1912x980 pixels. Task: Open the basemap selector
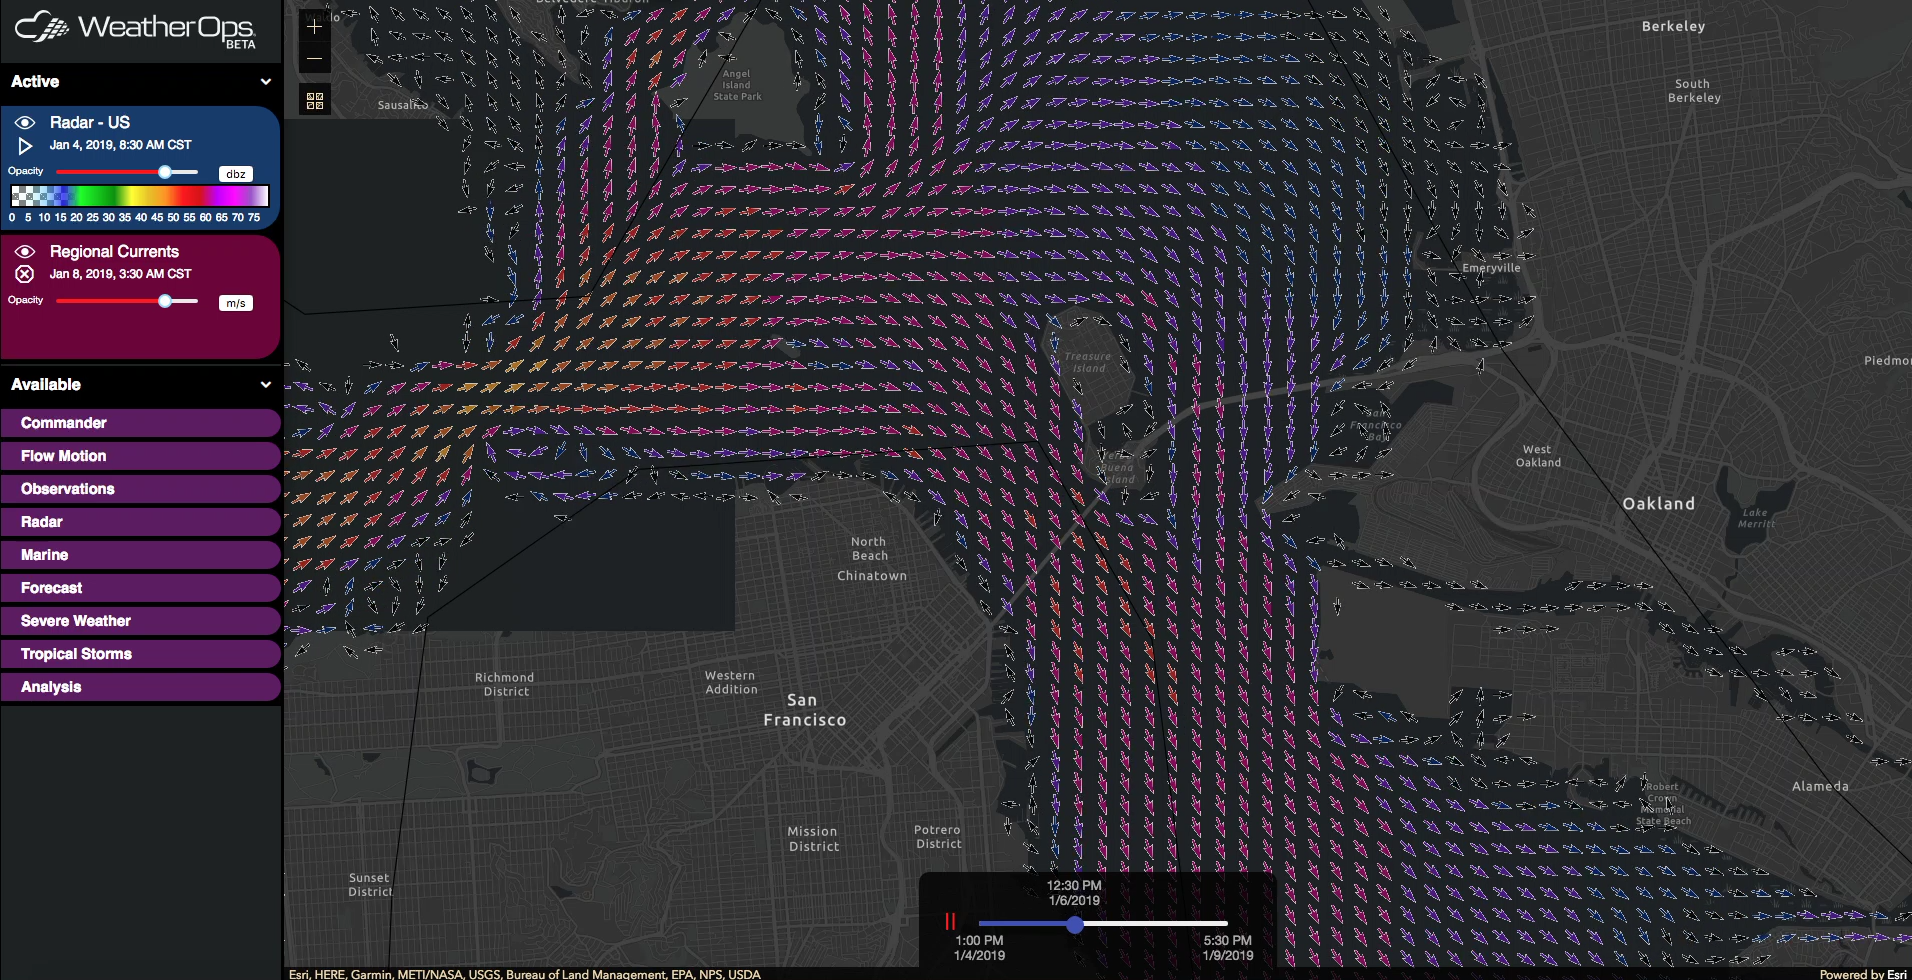tap(315, 99)
